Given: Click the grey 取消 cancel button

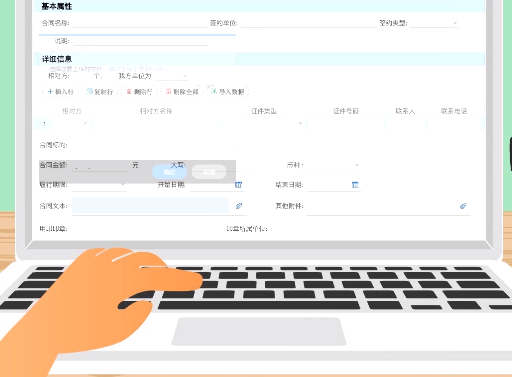Looking at the screenshot, I should (x=209, y=172).
